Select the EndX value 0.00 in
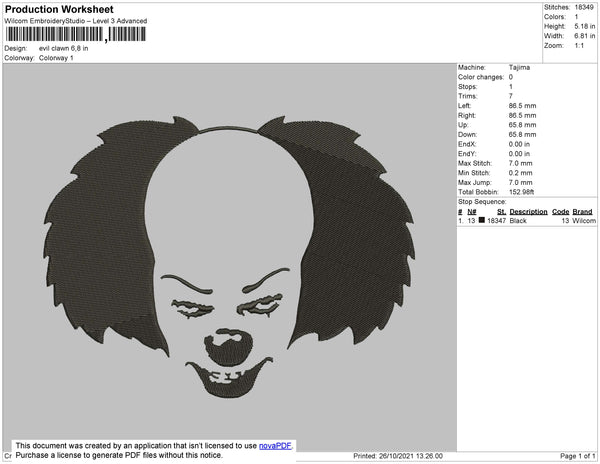 (519, 144)
